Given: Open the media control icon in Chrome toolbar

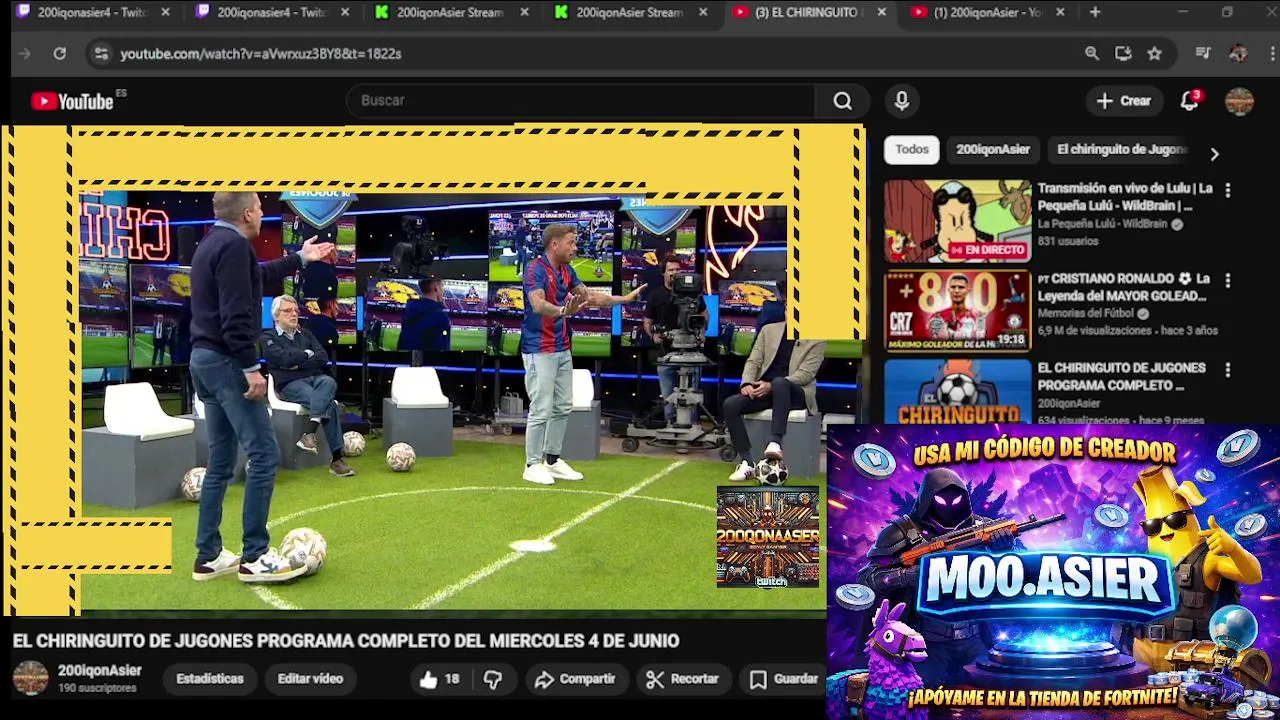Looking at the screenshot, I should tap(1204, 53).
